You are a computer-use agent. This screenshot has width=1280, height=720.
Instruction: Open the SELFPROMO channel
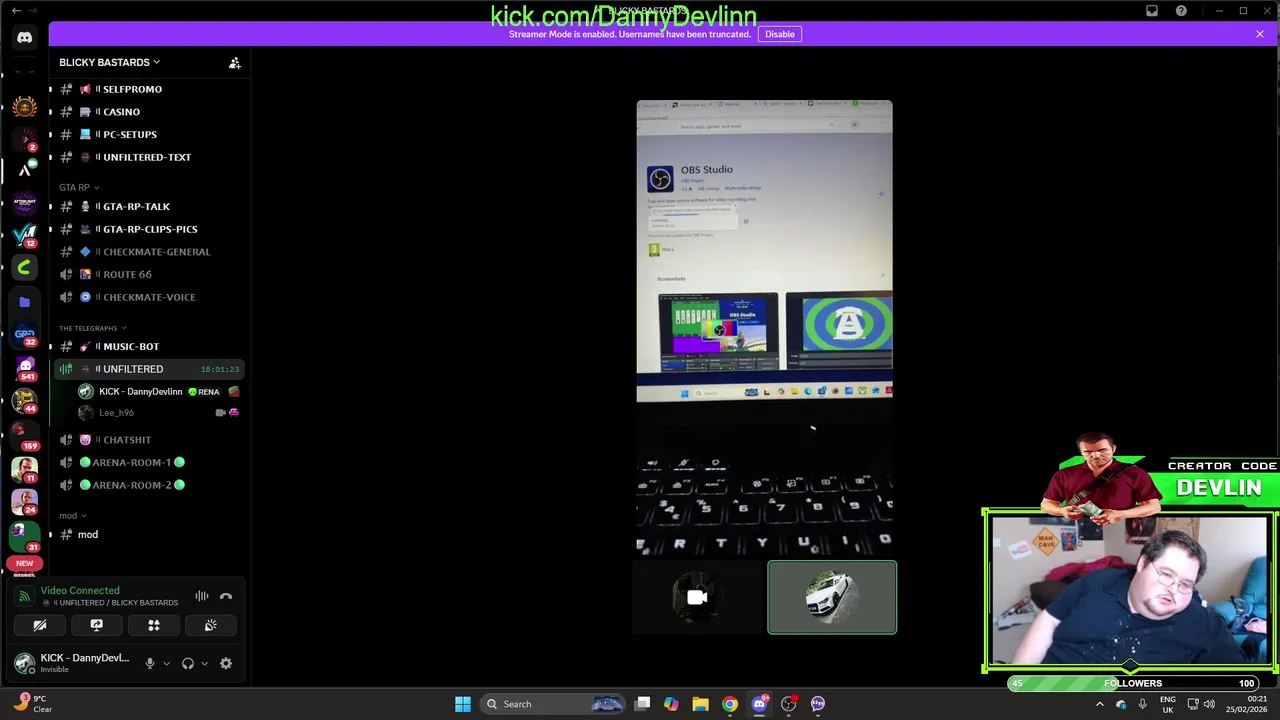(x=148, y=89)
